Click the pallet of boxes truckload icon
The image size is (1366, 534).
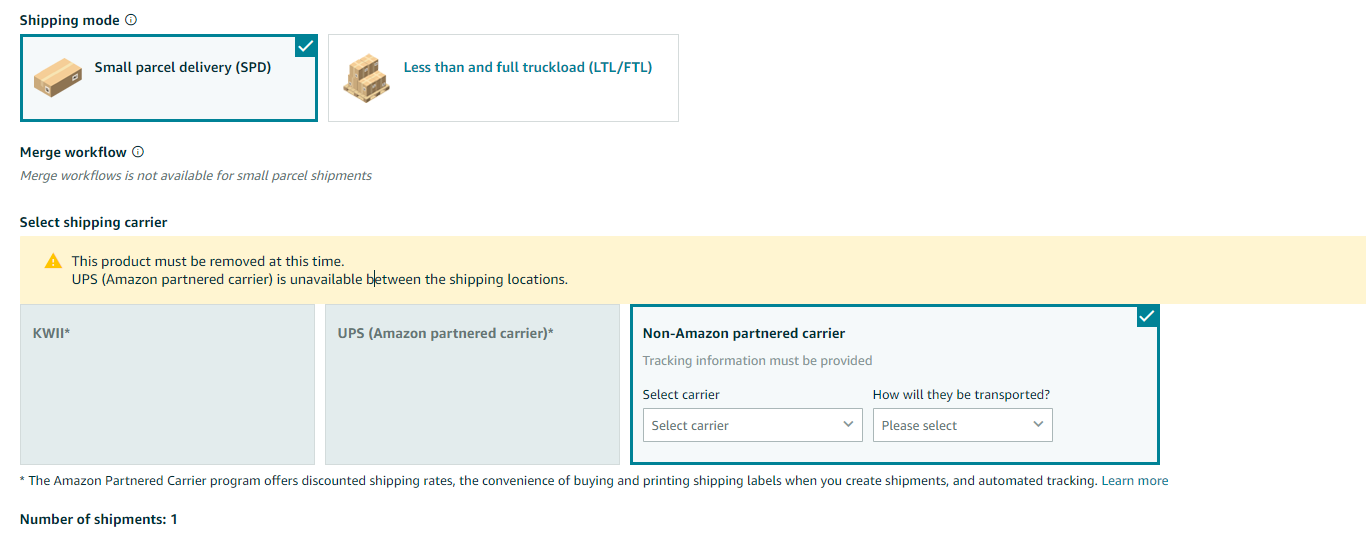coord(366,78)
